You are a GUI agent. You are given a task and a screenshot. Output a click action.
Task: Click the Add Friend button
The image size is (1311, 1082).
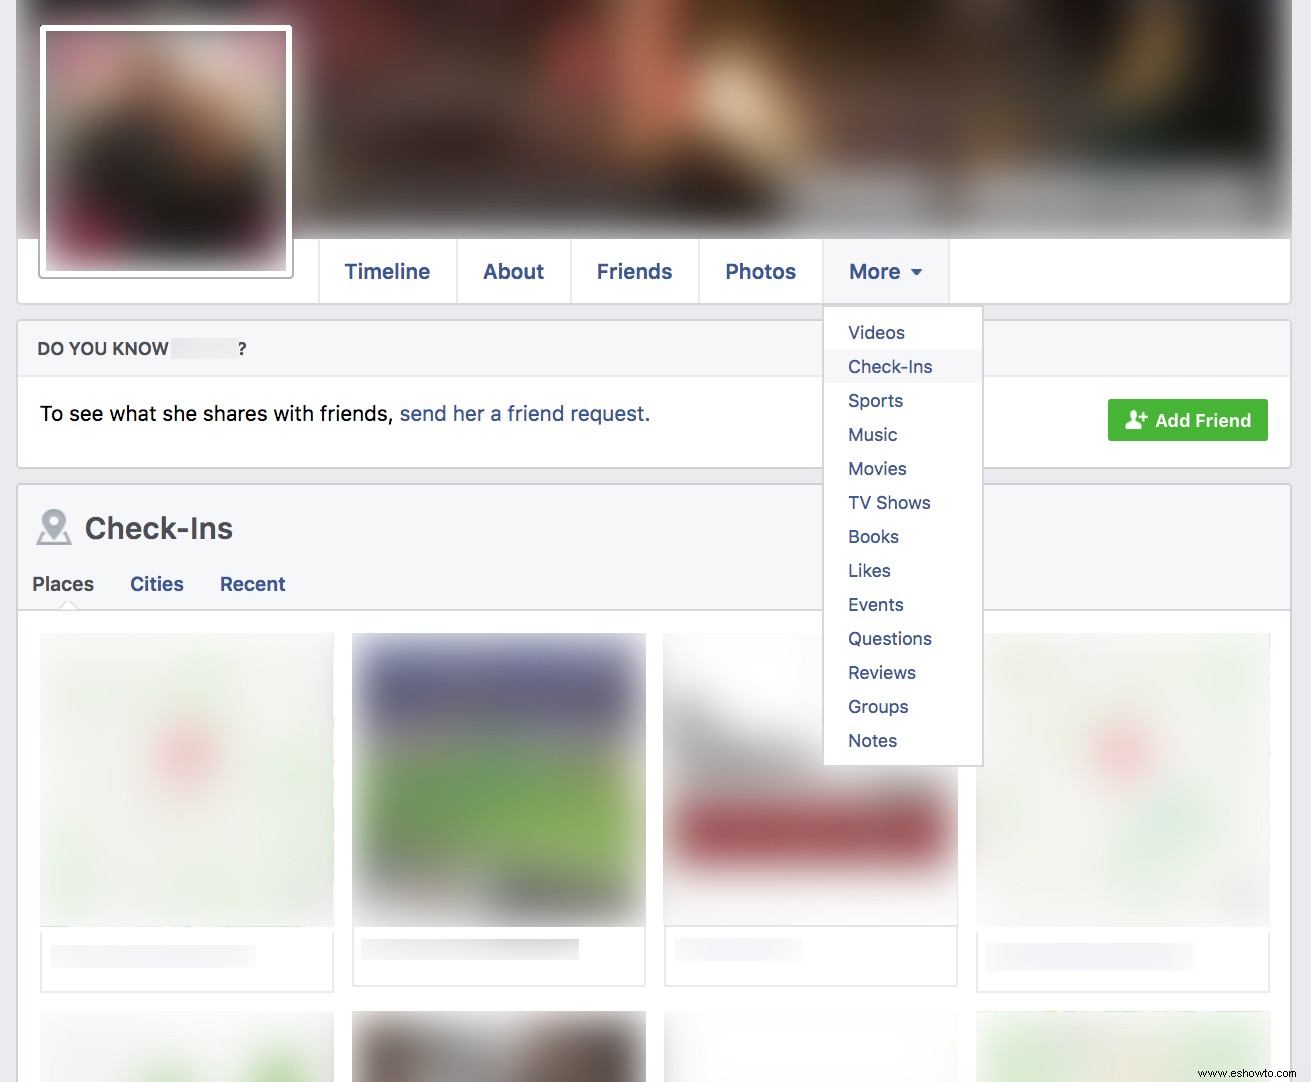(x=1187, y=420)
